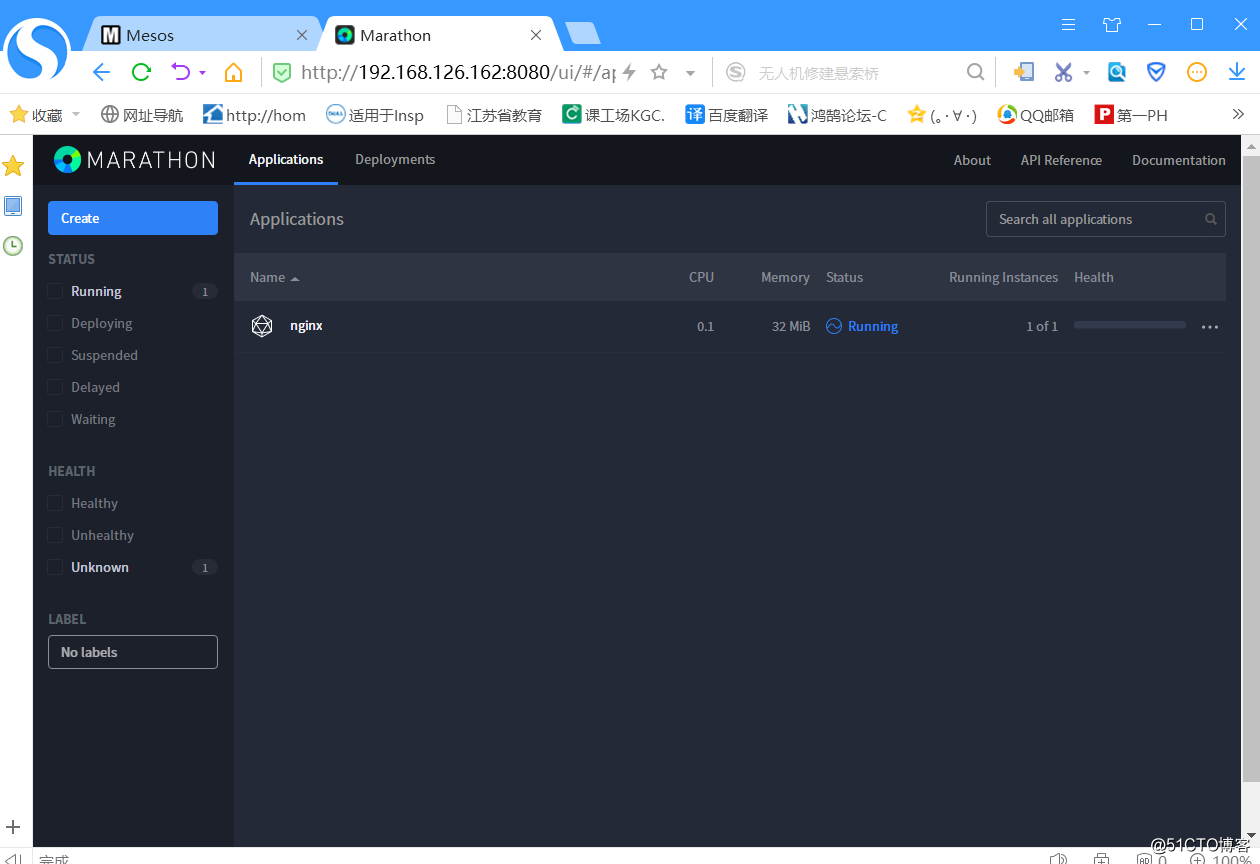Expand the 收藏 favorites dropdown arrow

[76, 114]
